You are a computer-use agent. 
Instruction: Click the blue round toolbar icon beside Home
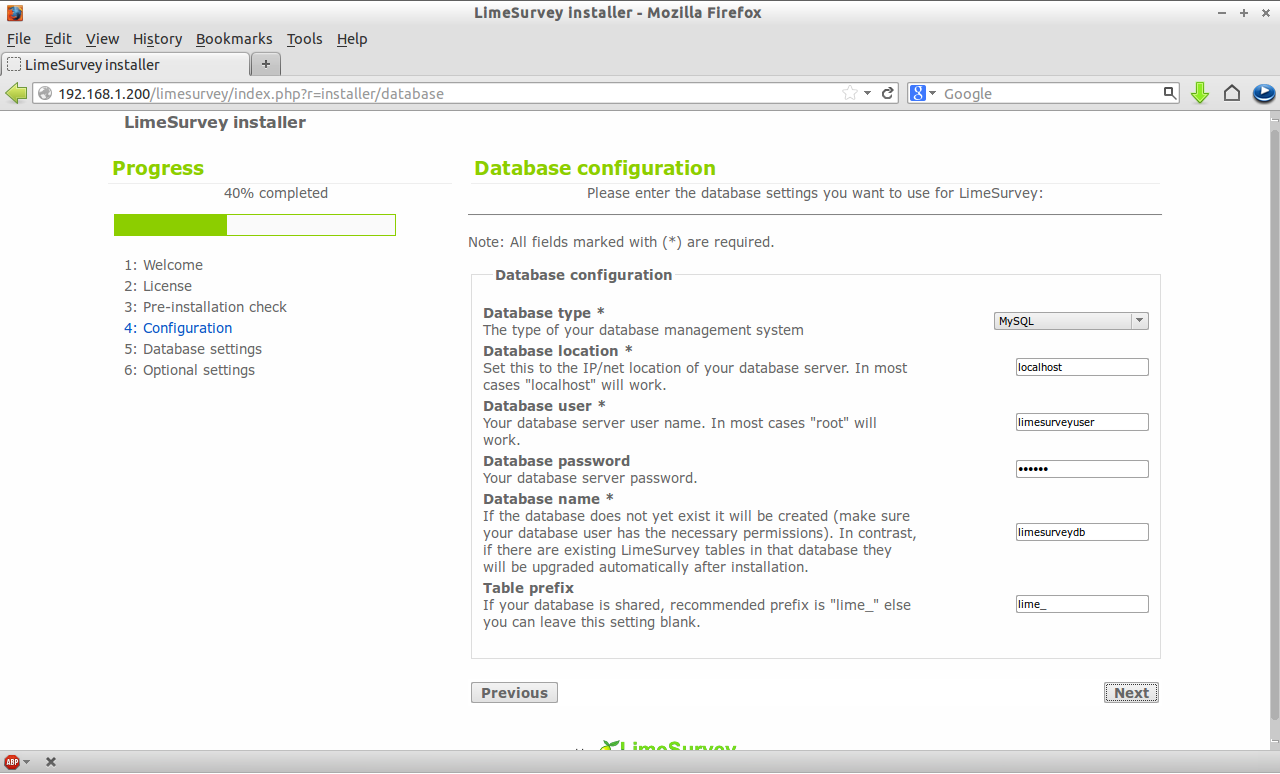tap(1264, 93)
